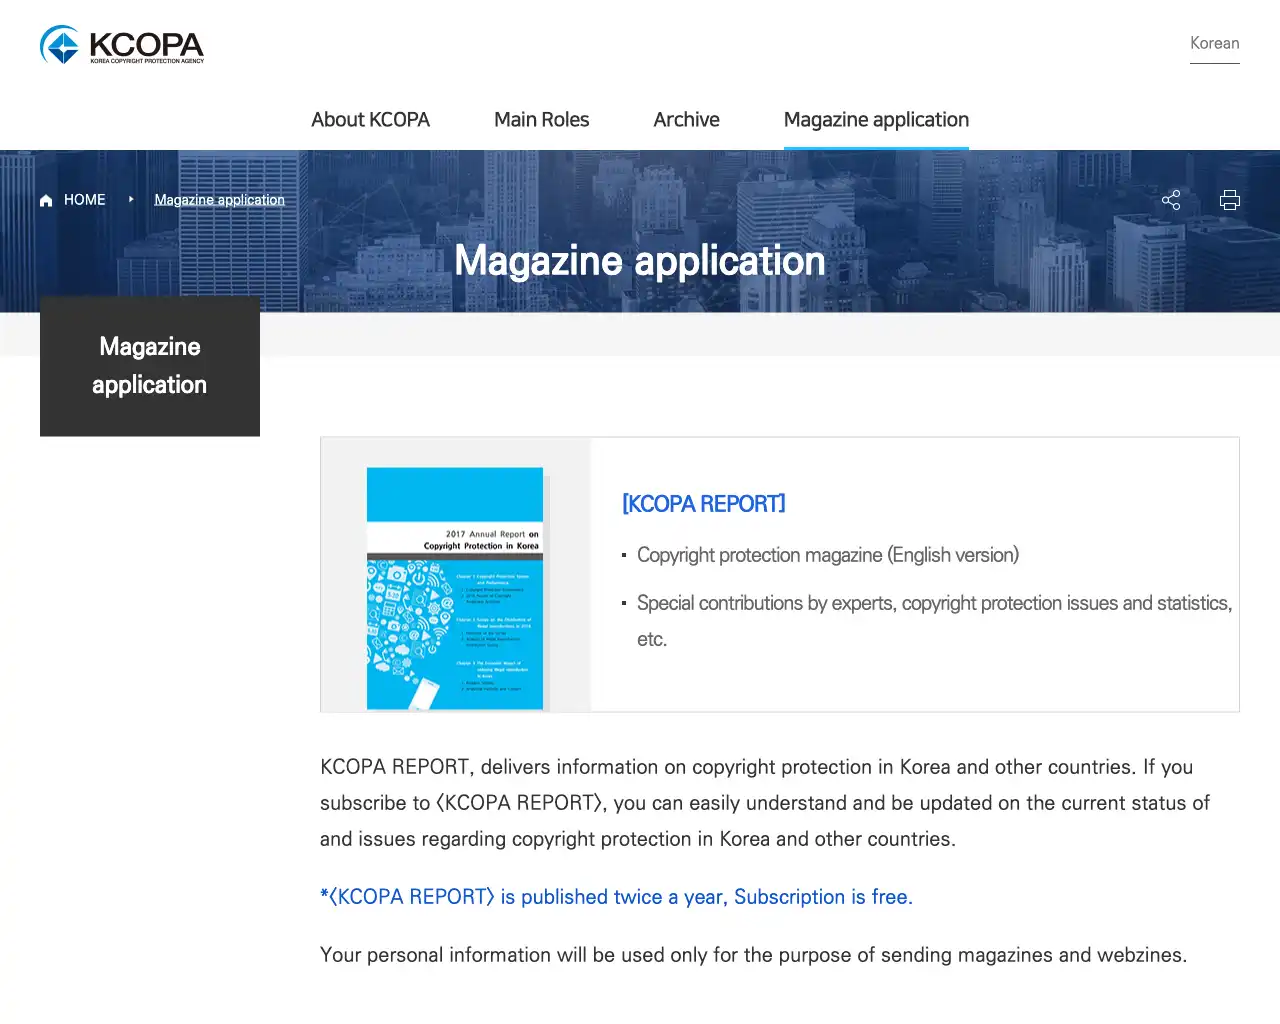Click the KCOPA logo
This screenshot has width=1280, height=1024.
pos(122,45)
